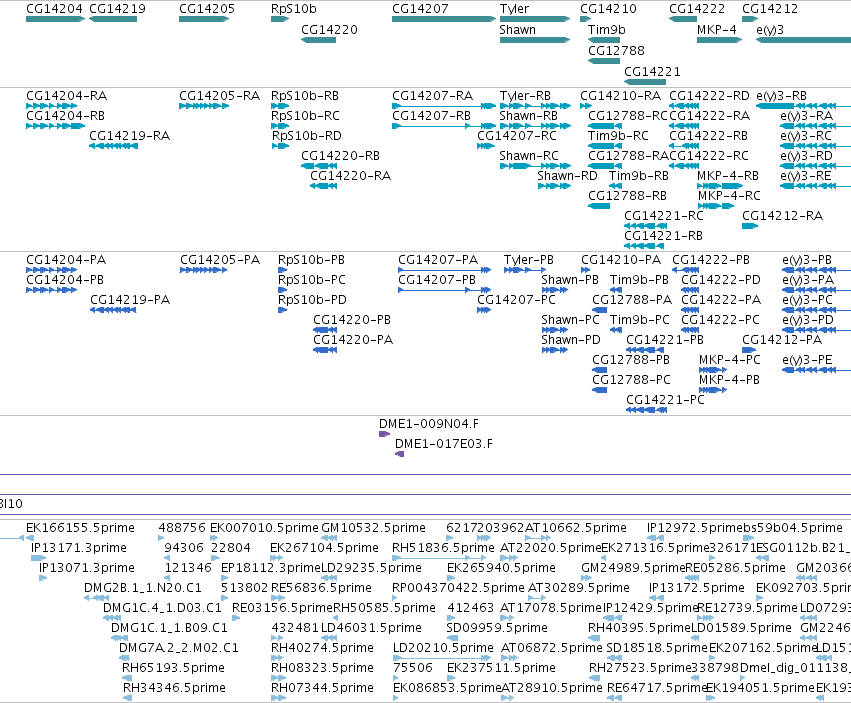Click the RpS10b gene label
Viewport: 851px width, 703px height.
pyautogui.click(x=294, y=9)
